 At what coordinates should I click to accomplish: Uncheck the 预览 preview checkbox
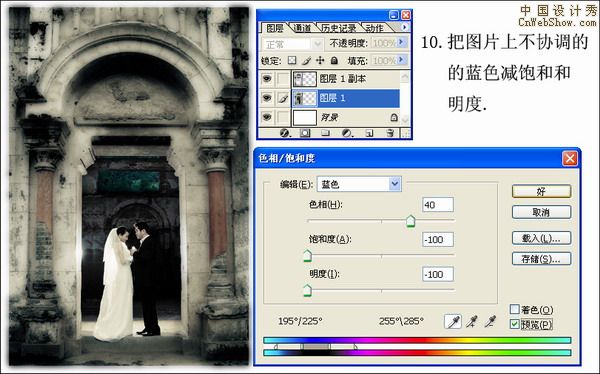[x=515, y=324]
